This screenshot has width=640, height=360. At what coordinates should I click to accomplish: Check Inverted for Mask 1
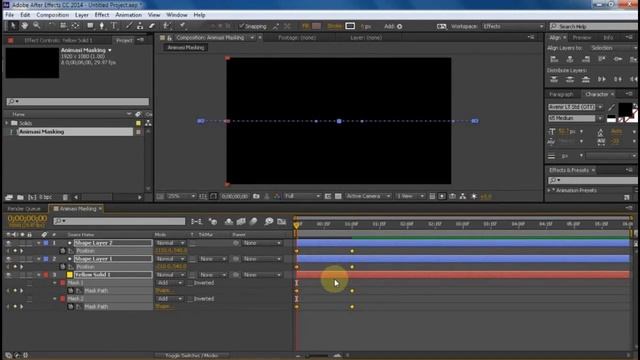coord(190,283)
